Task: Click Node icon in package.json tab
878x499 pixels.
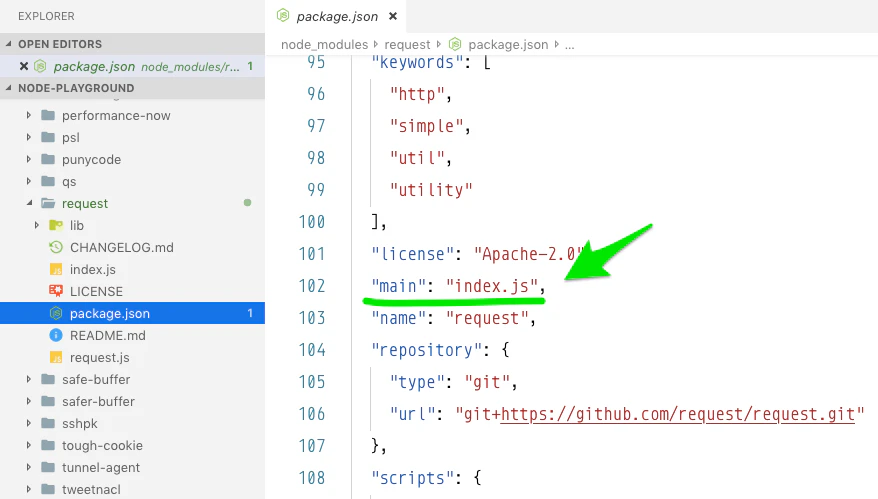Action: 283,16
